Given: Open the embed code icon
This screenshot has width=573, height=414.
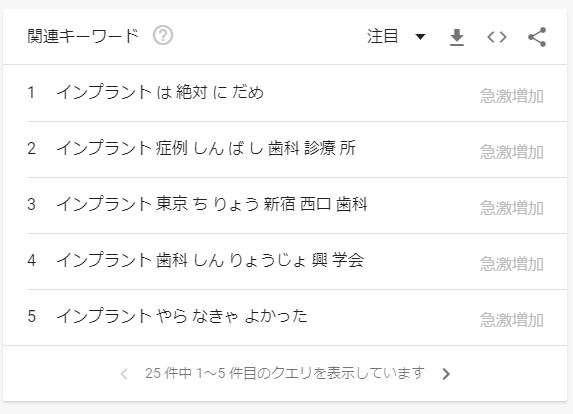Looking at the screenshot, I should point(497,37).
